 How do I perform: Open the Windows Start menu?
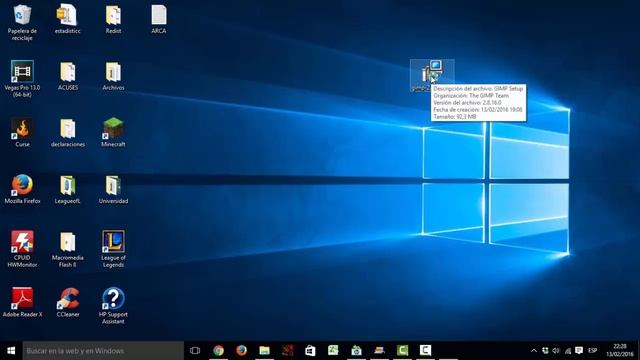pos(11,351)
